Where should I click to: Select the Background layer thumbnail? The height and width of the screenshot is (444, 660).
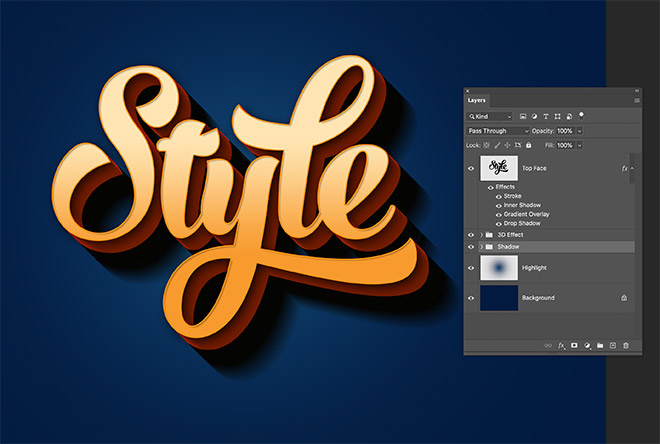[499, 297]
